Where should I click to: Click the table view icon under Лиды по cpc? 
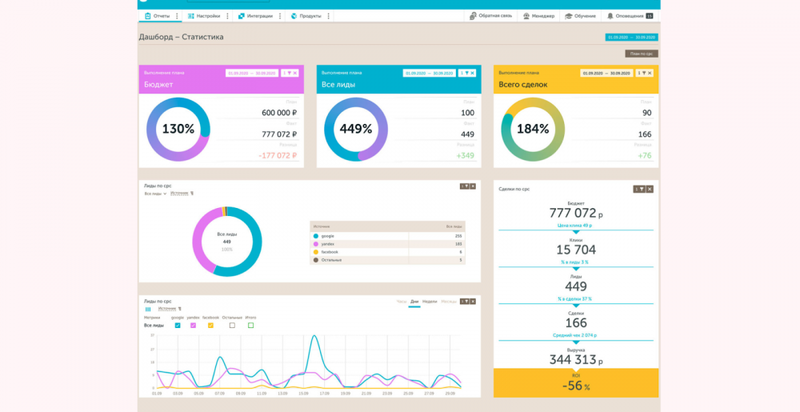point(148,309)
